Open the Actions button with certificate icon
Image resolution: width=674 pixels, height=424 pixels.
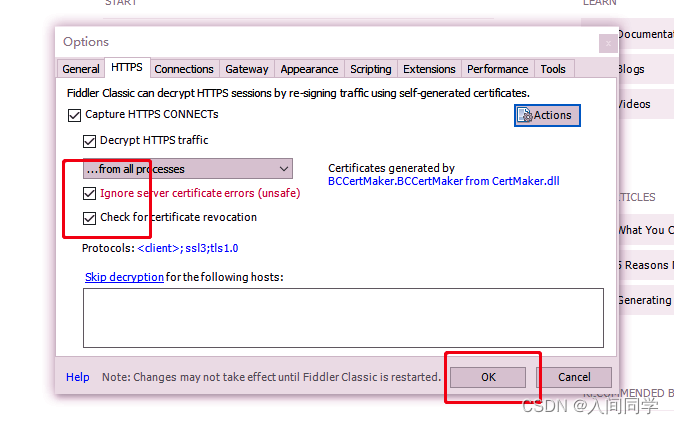coord(547,115)
